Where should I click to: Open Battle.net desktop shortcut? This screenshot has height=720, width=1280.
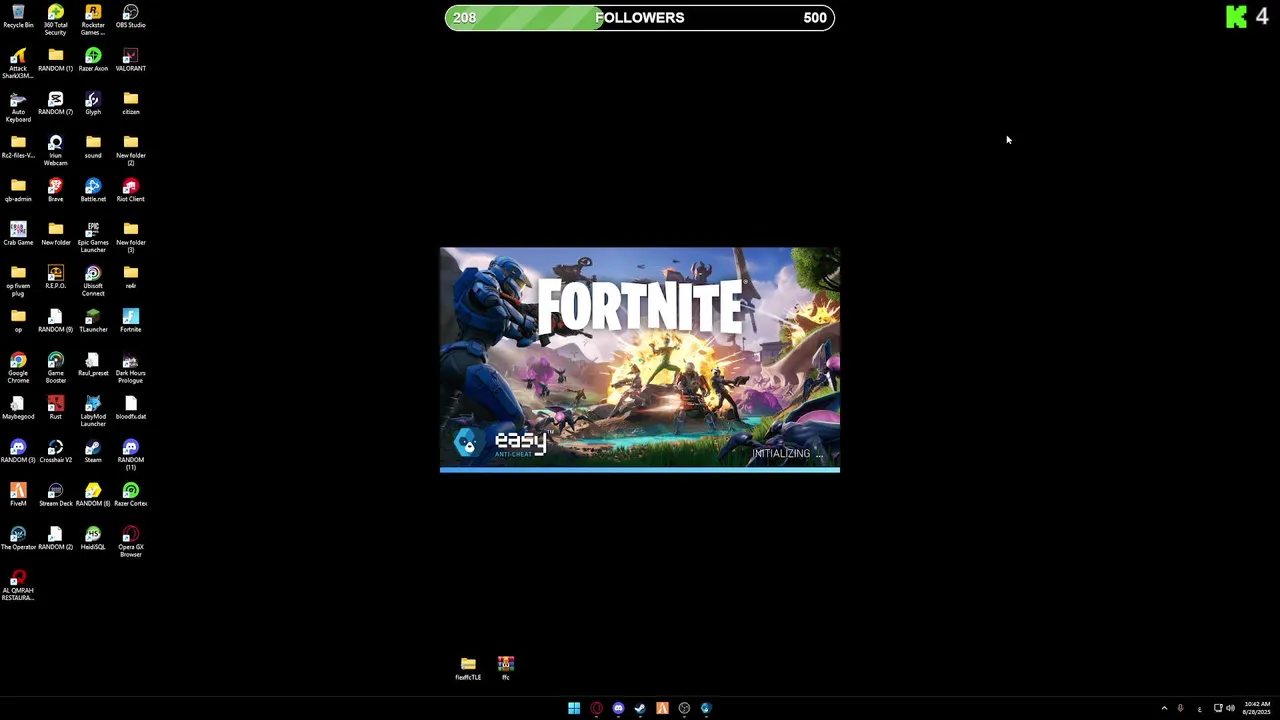[x=93, y=190]
